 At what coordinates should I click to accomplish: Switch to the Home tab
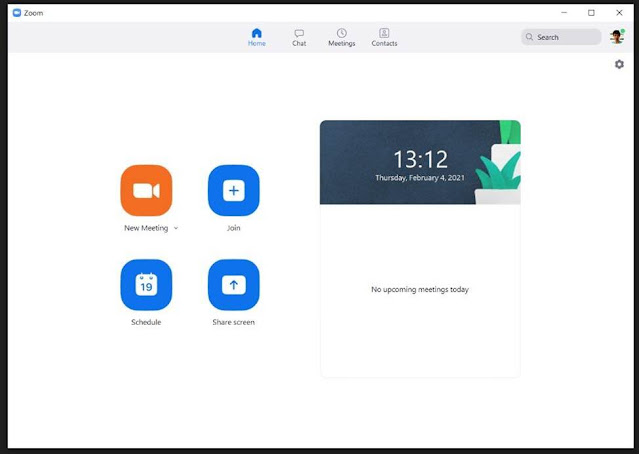[x=257, y=37]
